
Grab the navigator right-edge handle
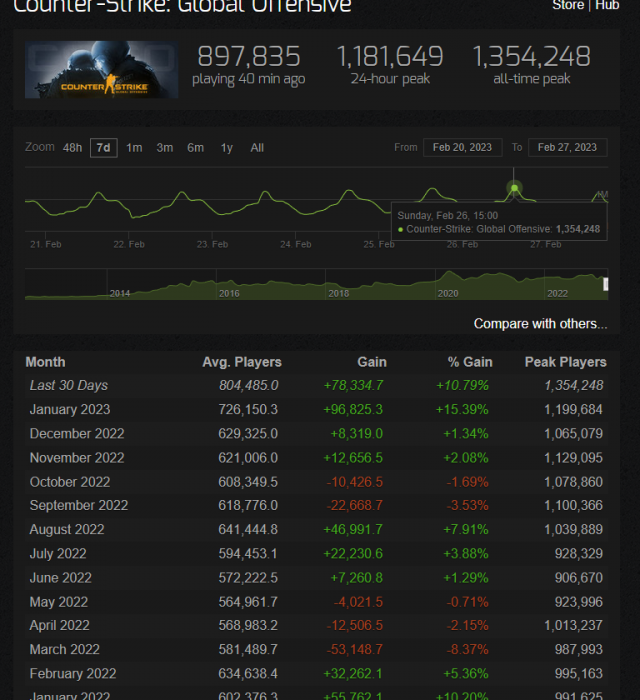pyautogui.click(x=605, y=285)
